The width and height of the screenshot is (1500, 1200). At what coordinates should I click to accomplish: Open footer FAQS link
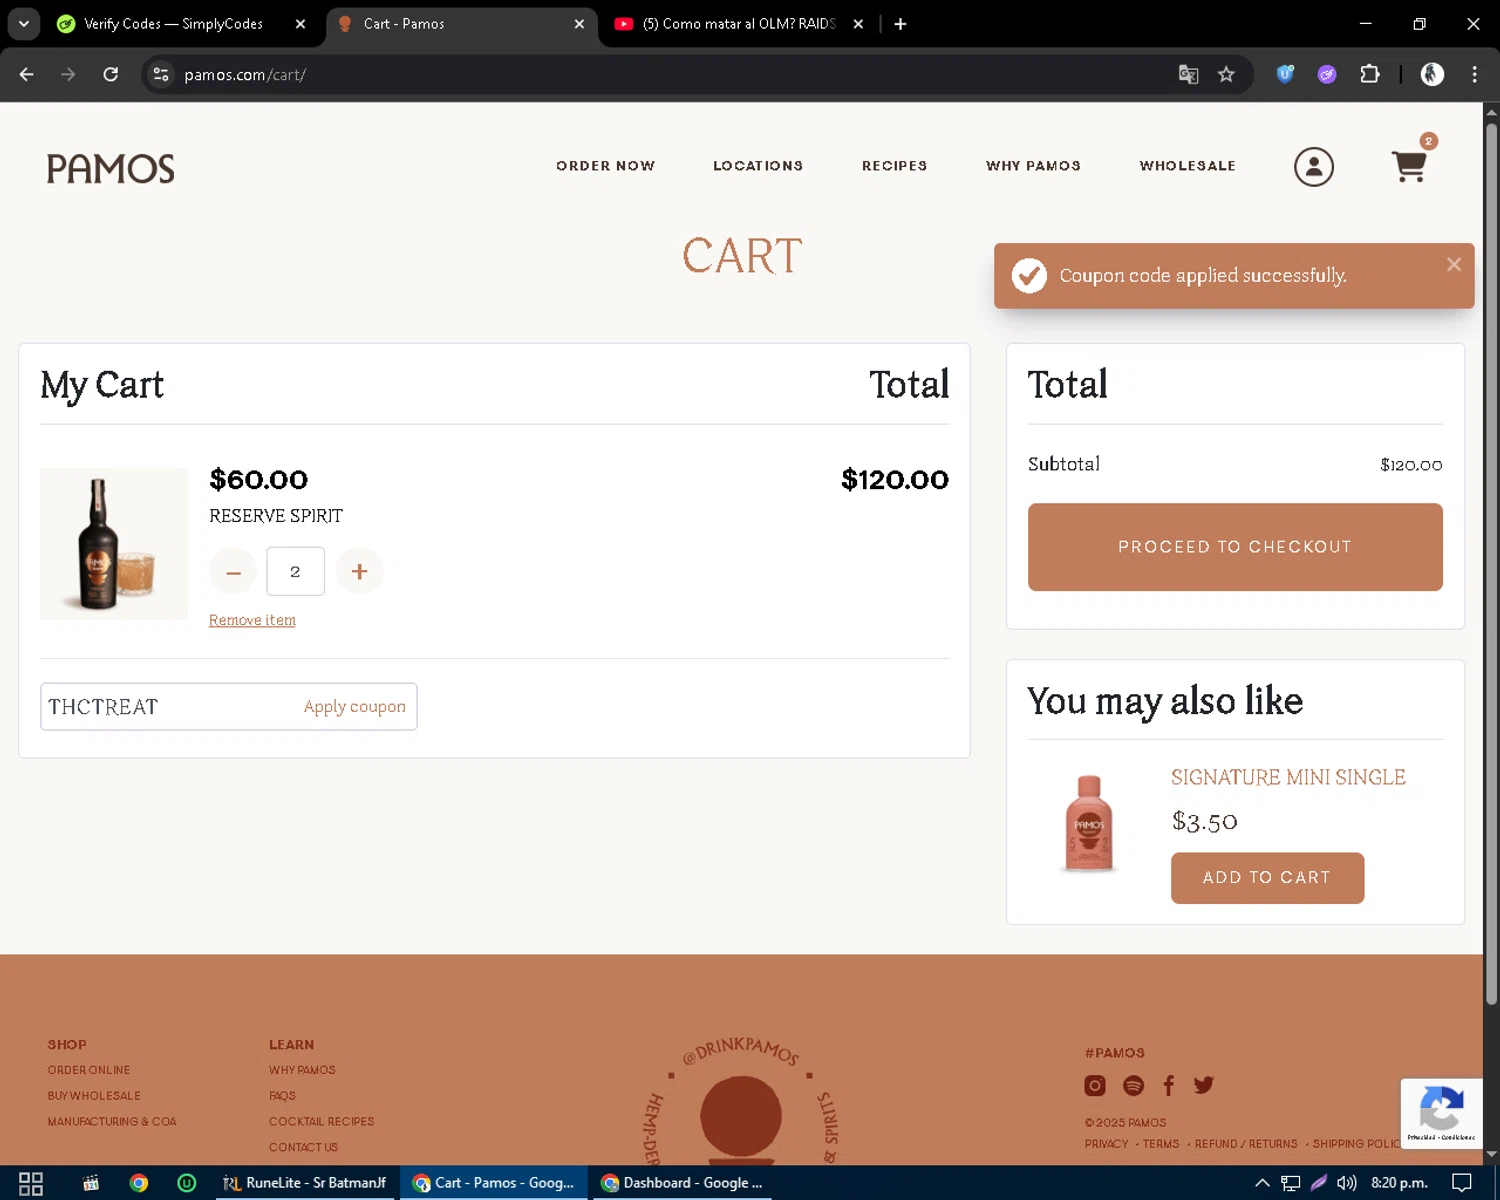[x=282, y=1096]
